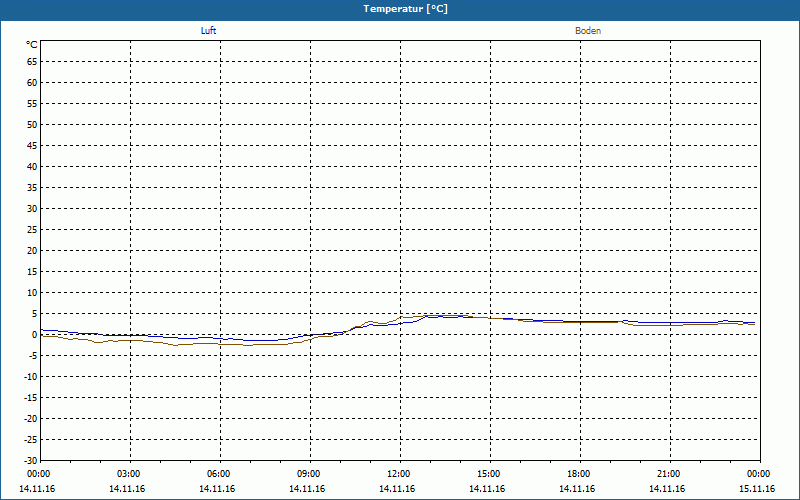Screen dimensions: 800x500
Task: Click the 14.11.16 date under 12:00
Action: pyautogui.click(x=397, y=488)
